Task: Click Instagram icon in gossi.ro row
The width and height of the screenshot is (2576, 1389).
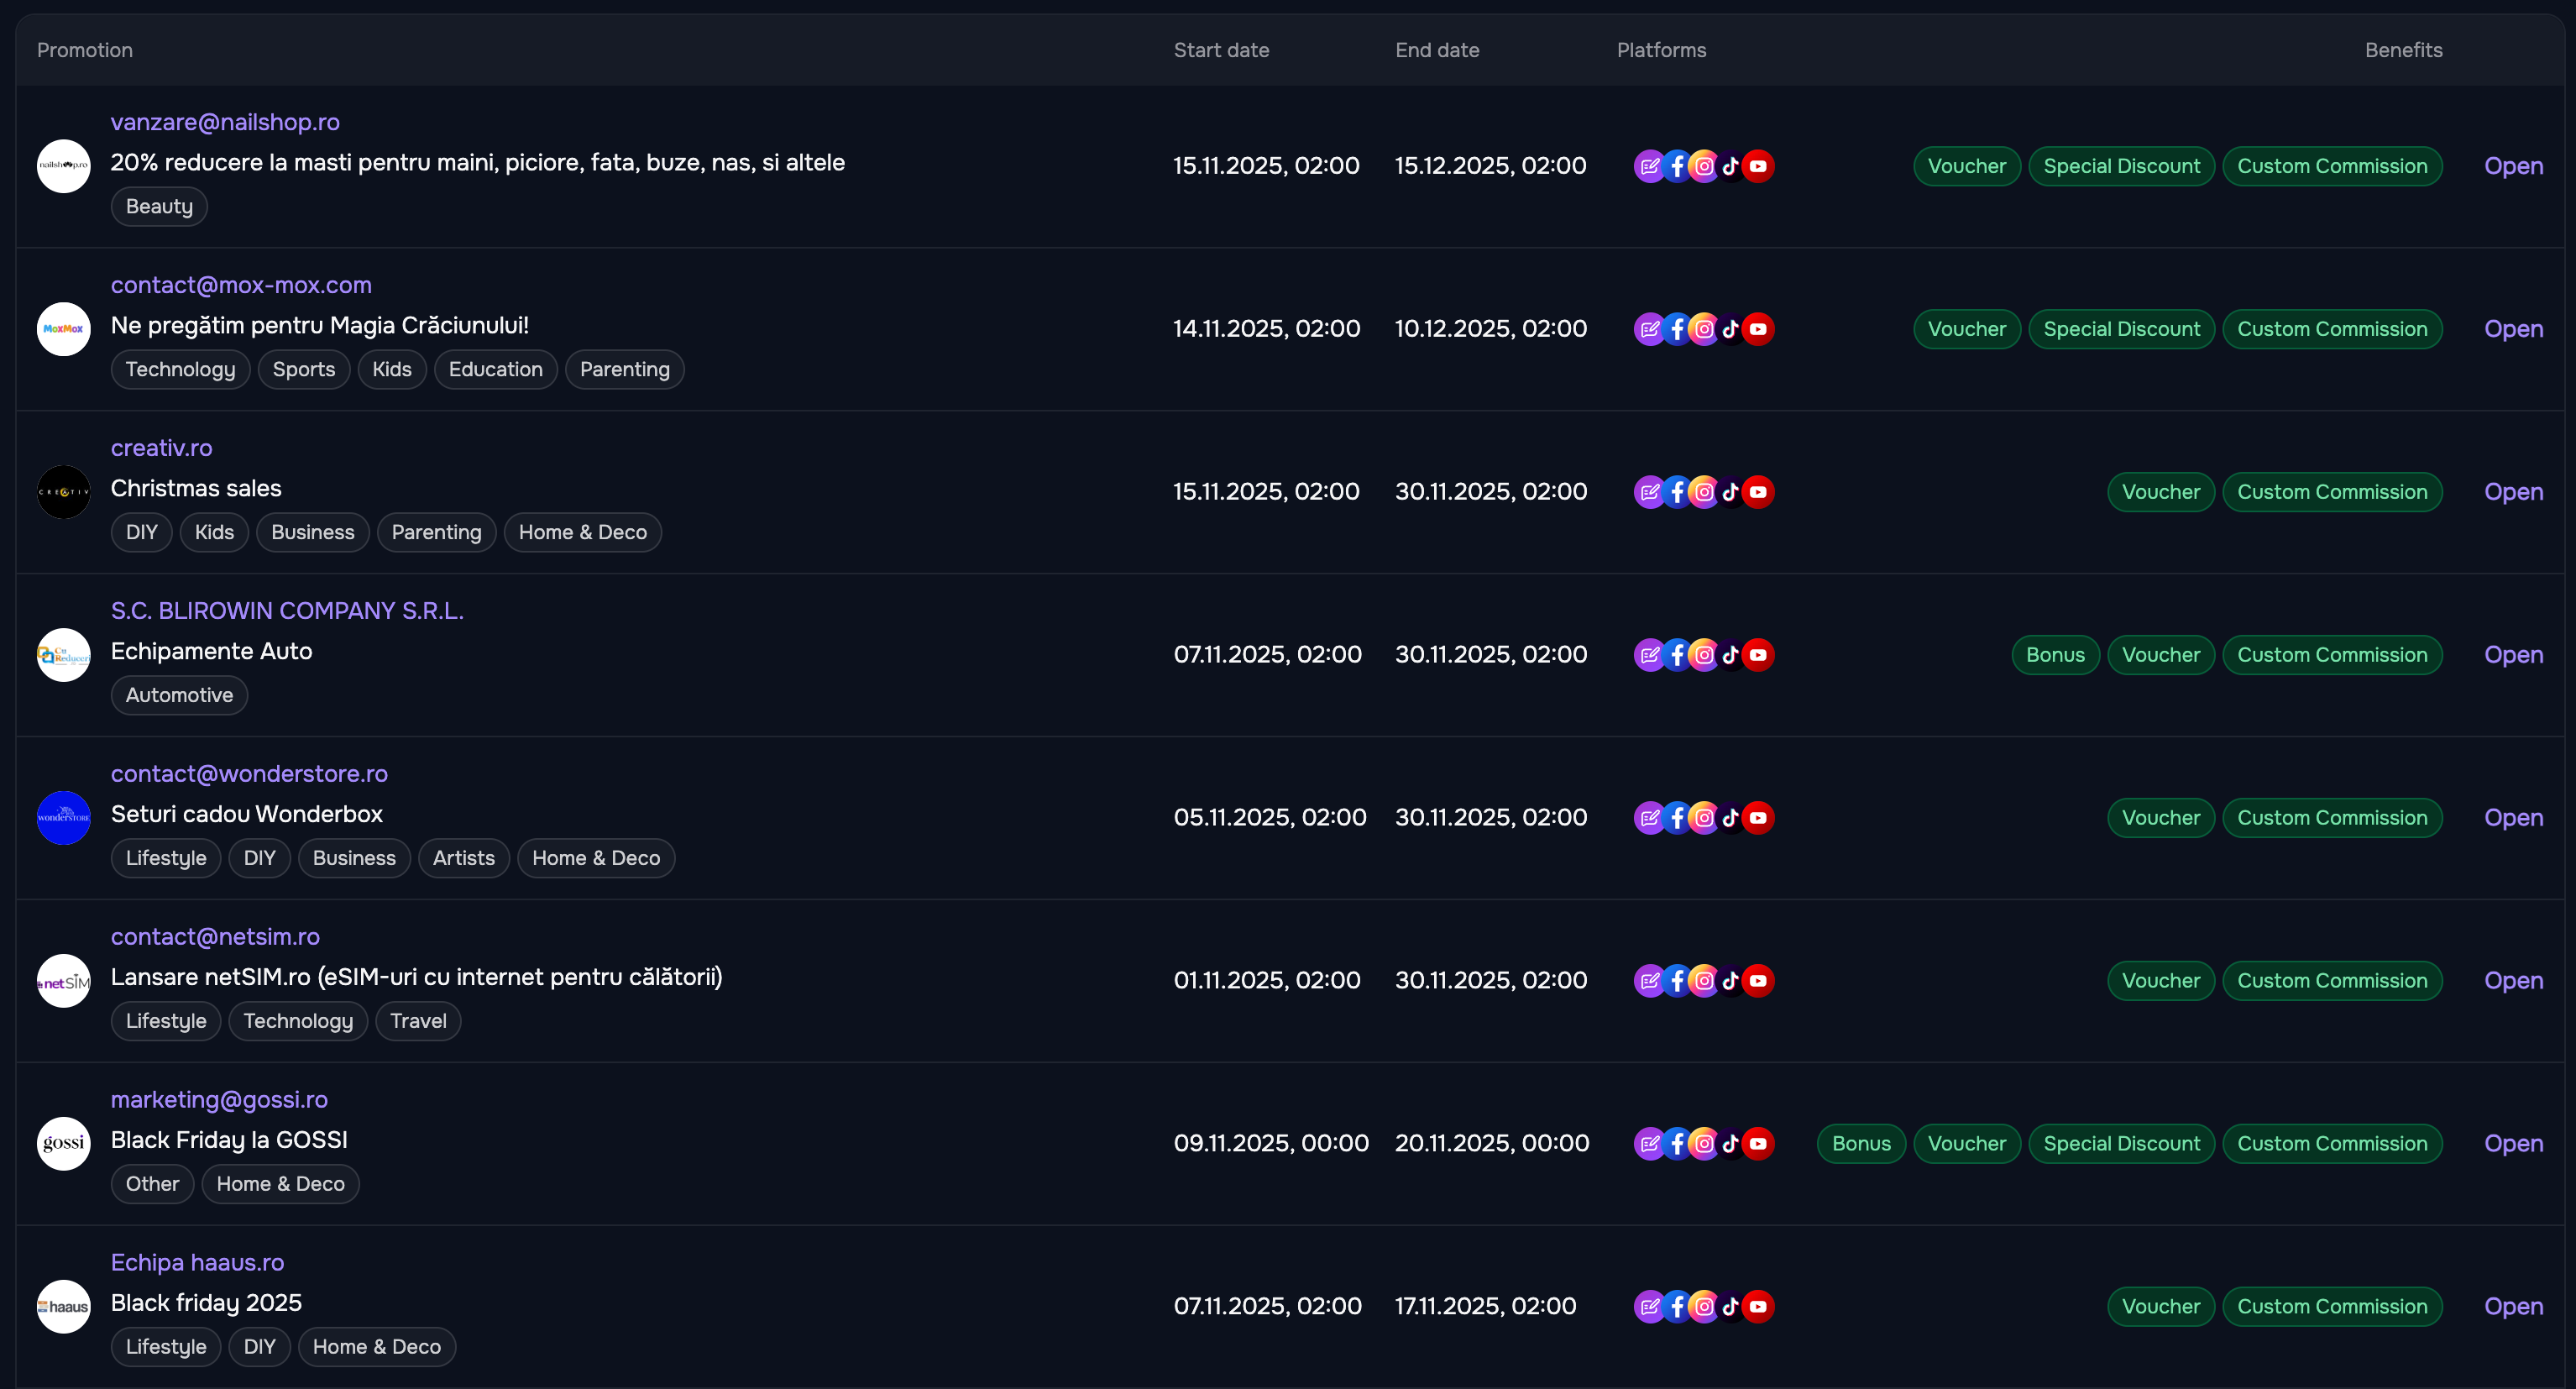Action: pyautogui.click(x=1704, y=1144)
